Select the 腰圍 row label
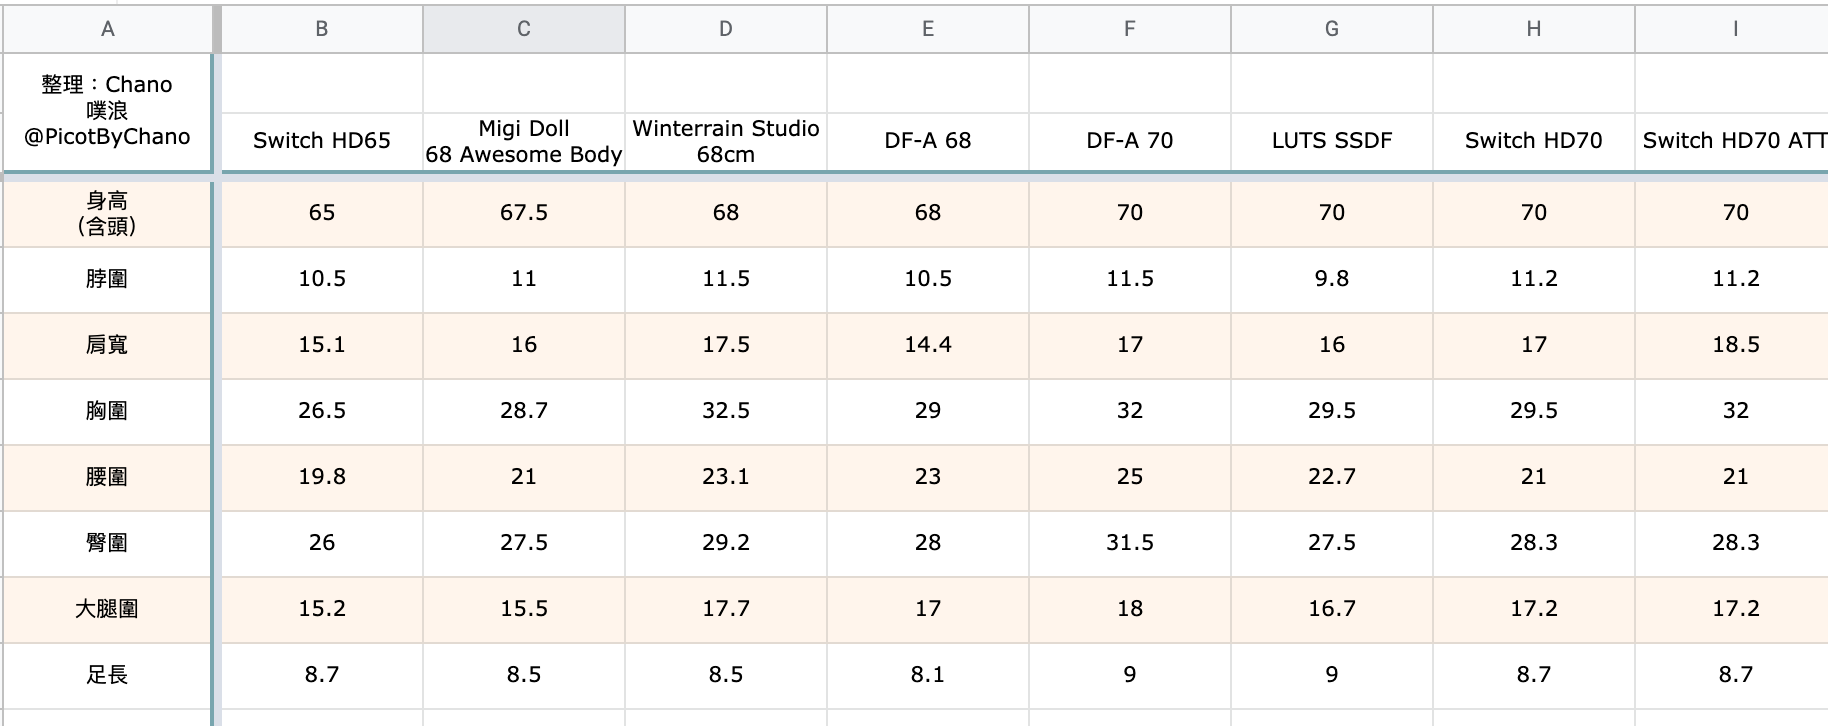Viewport: 1828px width, 726px height. point(107,477)
